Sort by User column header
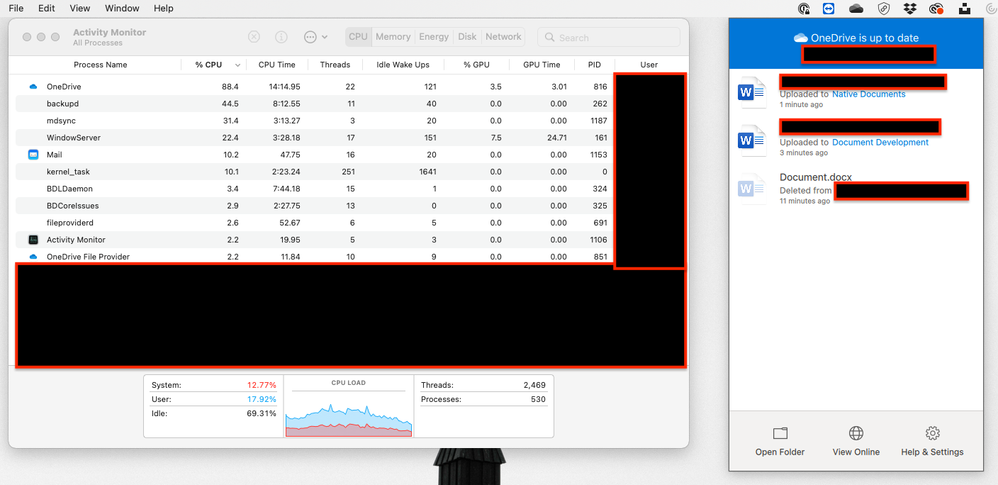This screenshot has height=485, width=998. tap(649, 65)
